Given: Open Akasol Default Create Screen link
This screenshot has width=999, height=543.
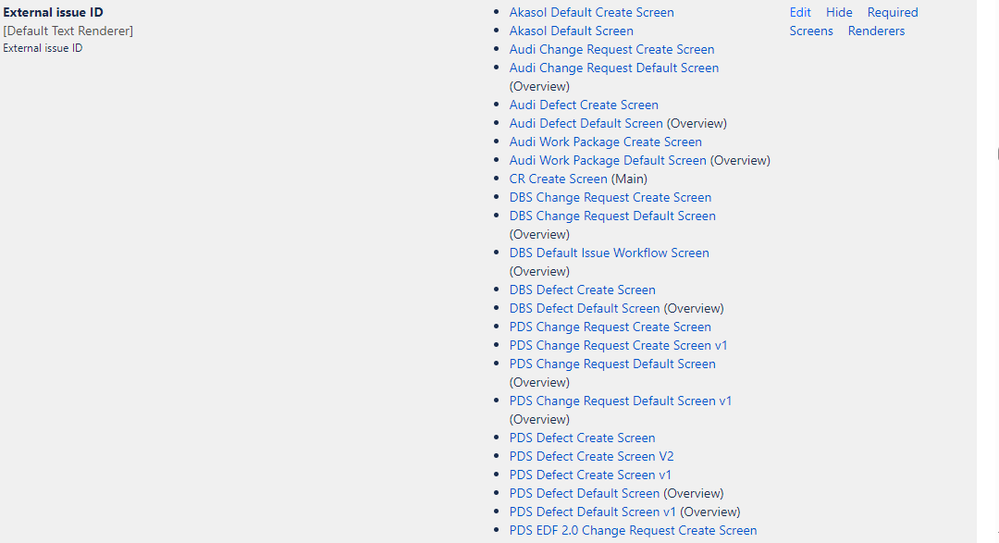Looking at the screenshot, I should click(591, 12).
